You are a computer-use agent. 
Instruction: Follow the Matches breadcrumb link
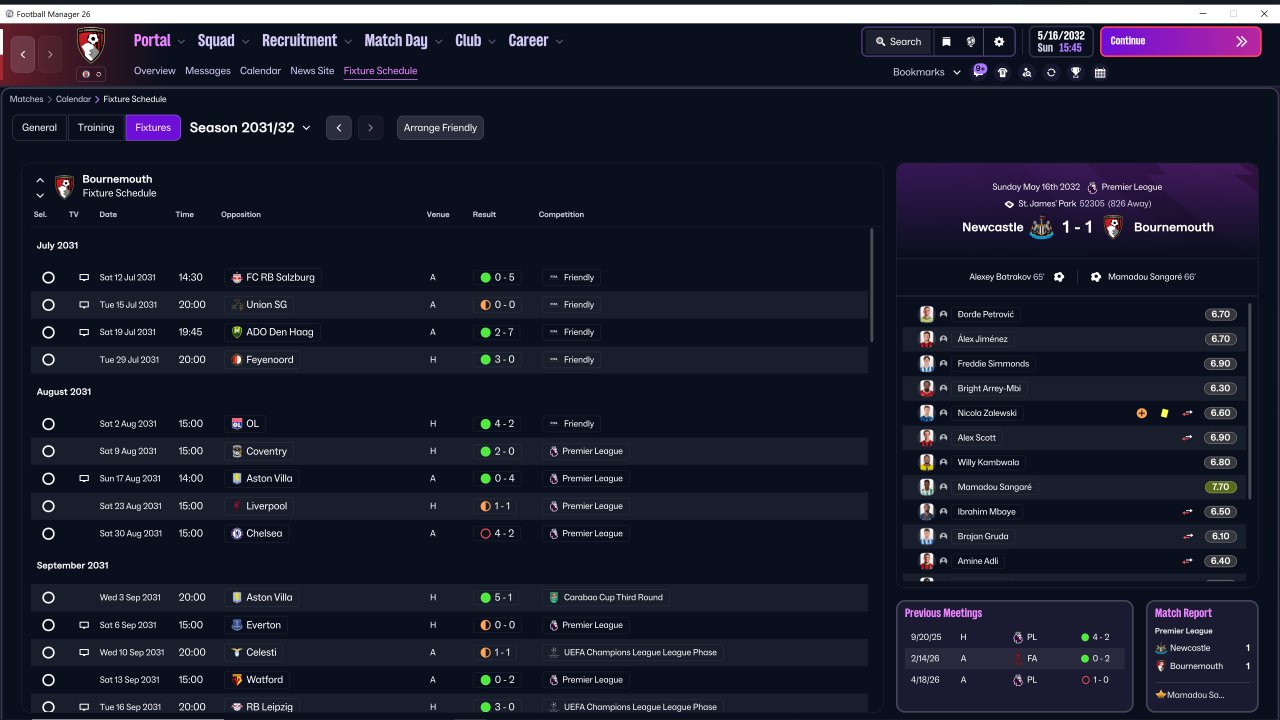pyautogui.click(x=27, y=99)
